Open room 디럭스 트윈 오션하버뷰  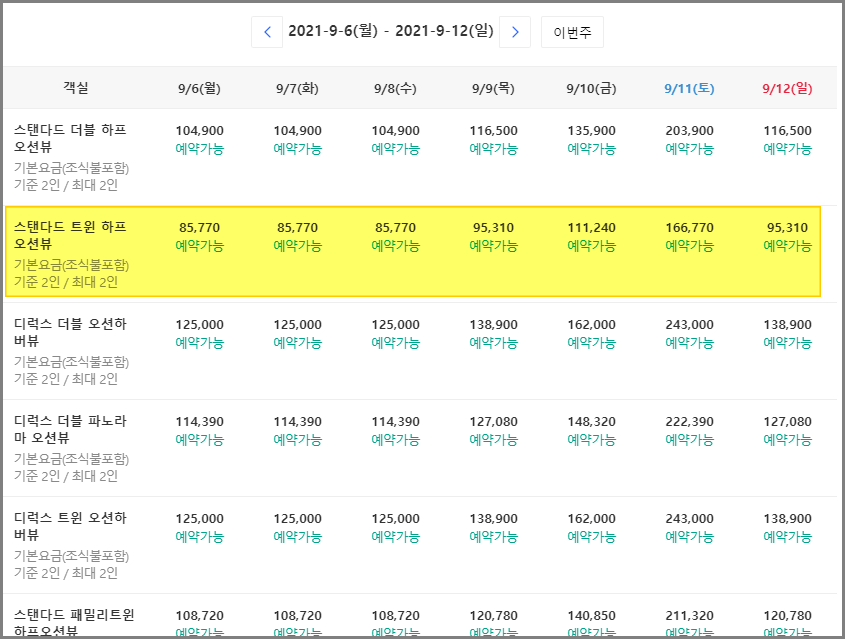click(70, 526)
